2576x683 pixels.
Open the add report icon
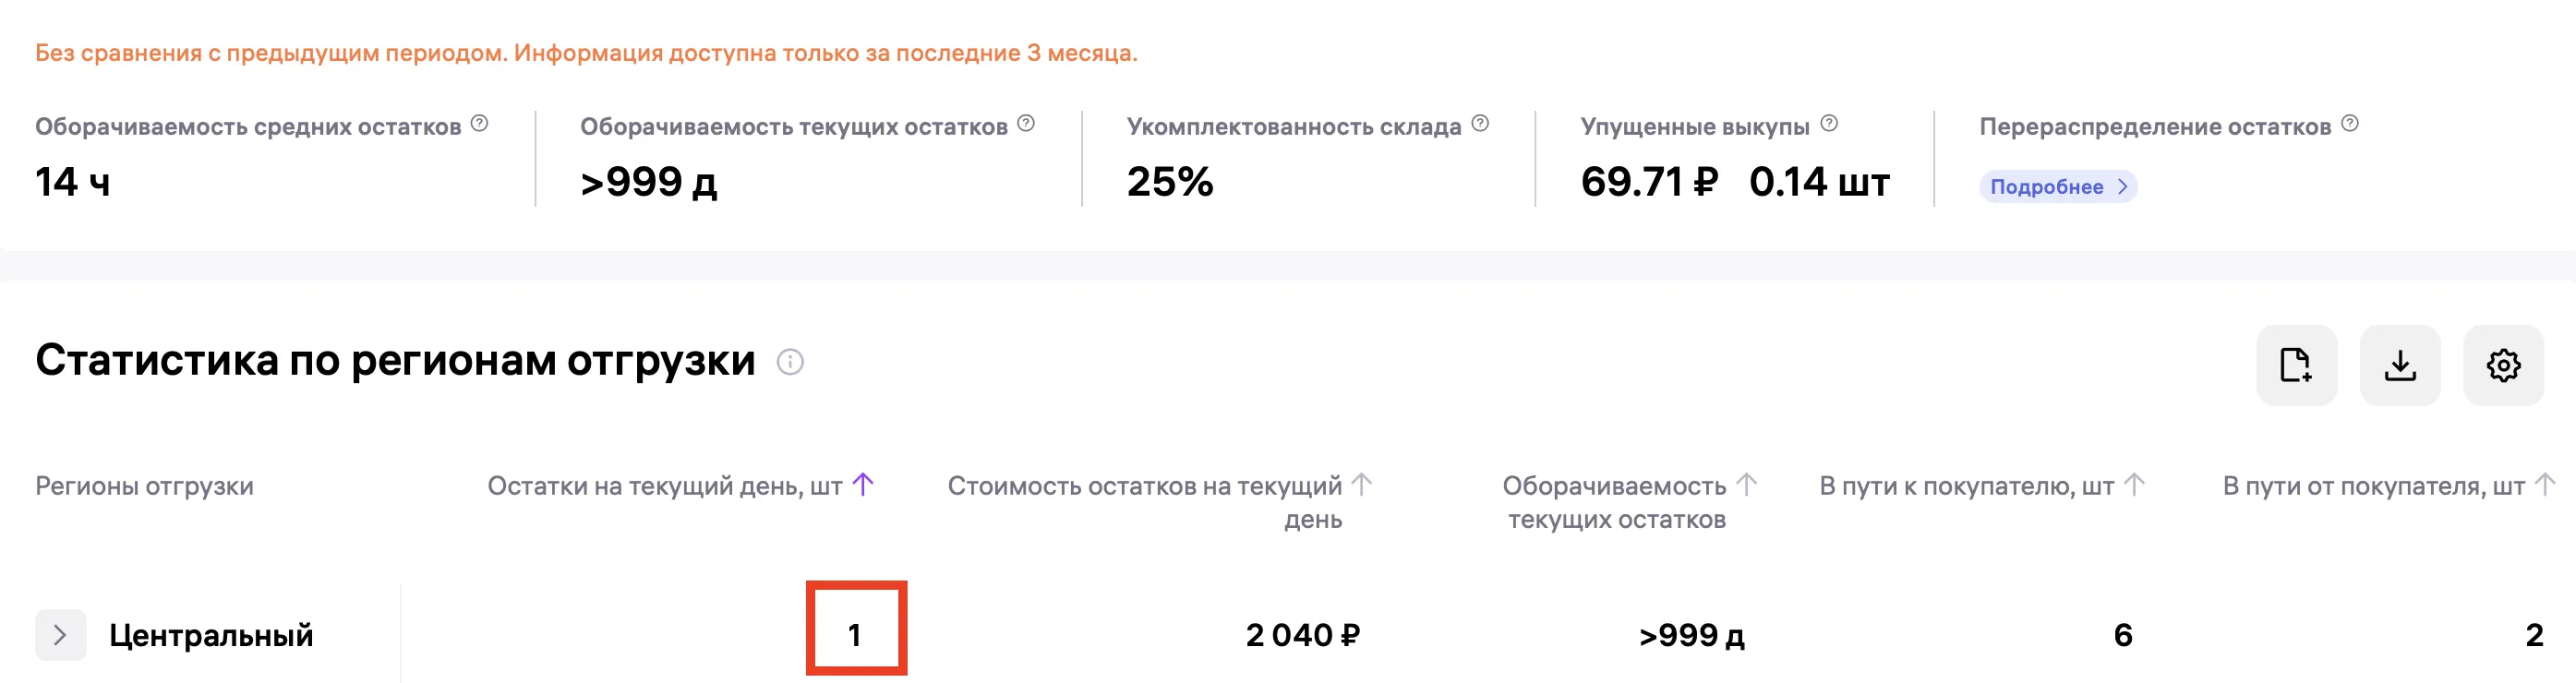pos(2296,365)
